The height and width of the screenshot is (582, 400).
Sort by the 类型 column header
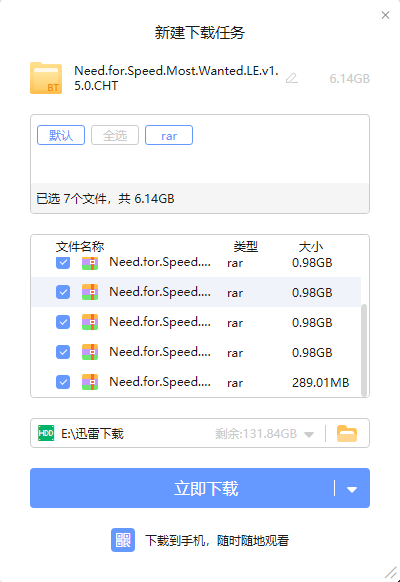coord(246,246)
